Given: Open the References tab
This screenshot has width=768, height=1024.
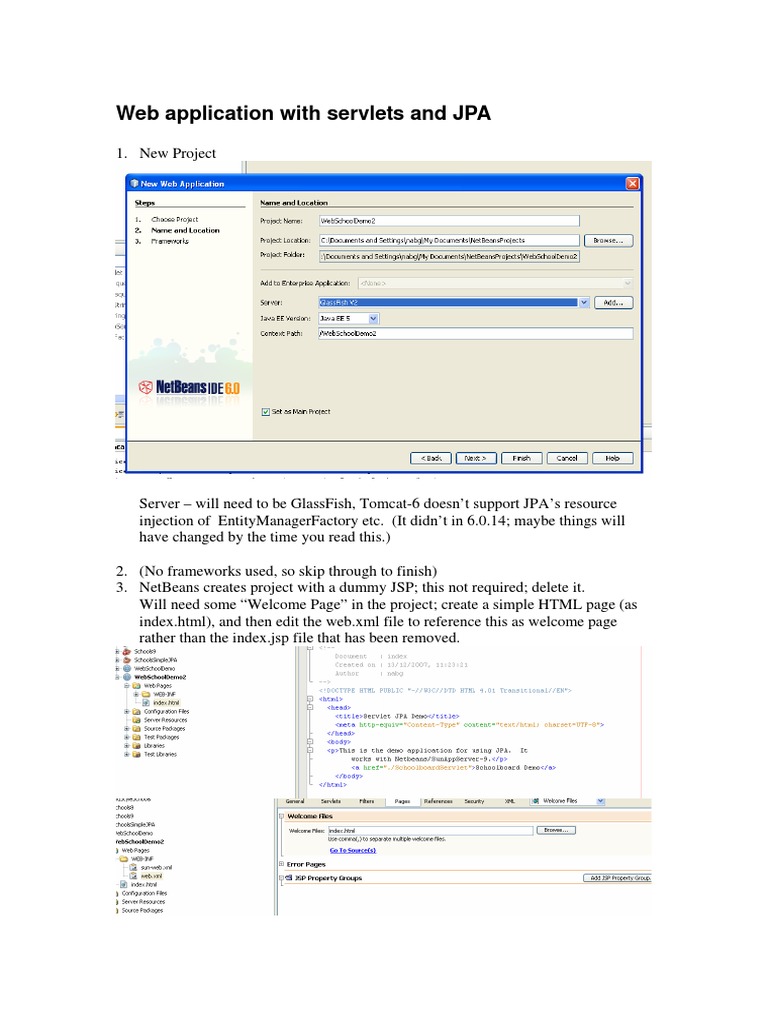Looking at the screenshot, I should [438, 801].
